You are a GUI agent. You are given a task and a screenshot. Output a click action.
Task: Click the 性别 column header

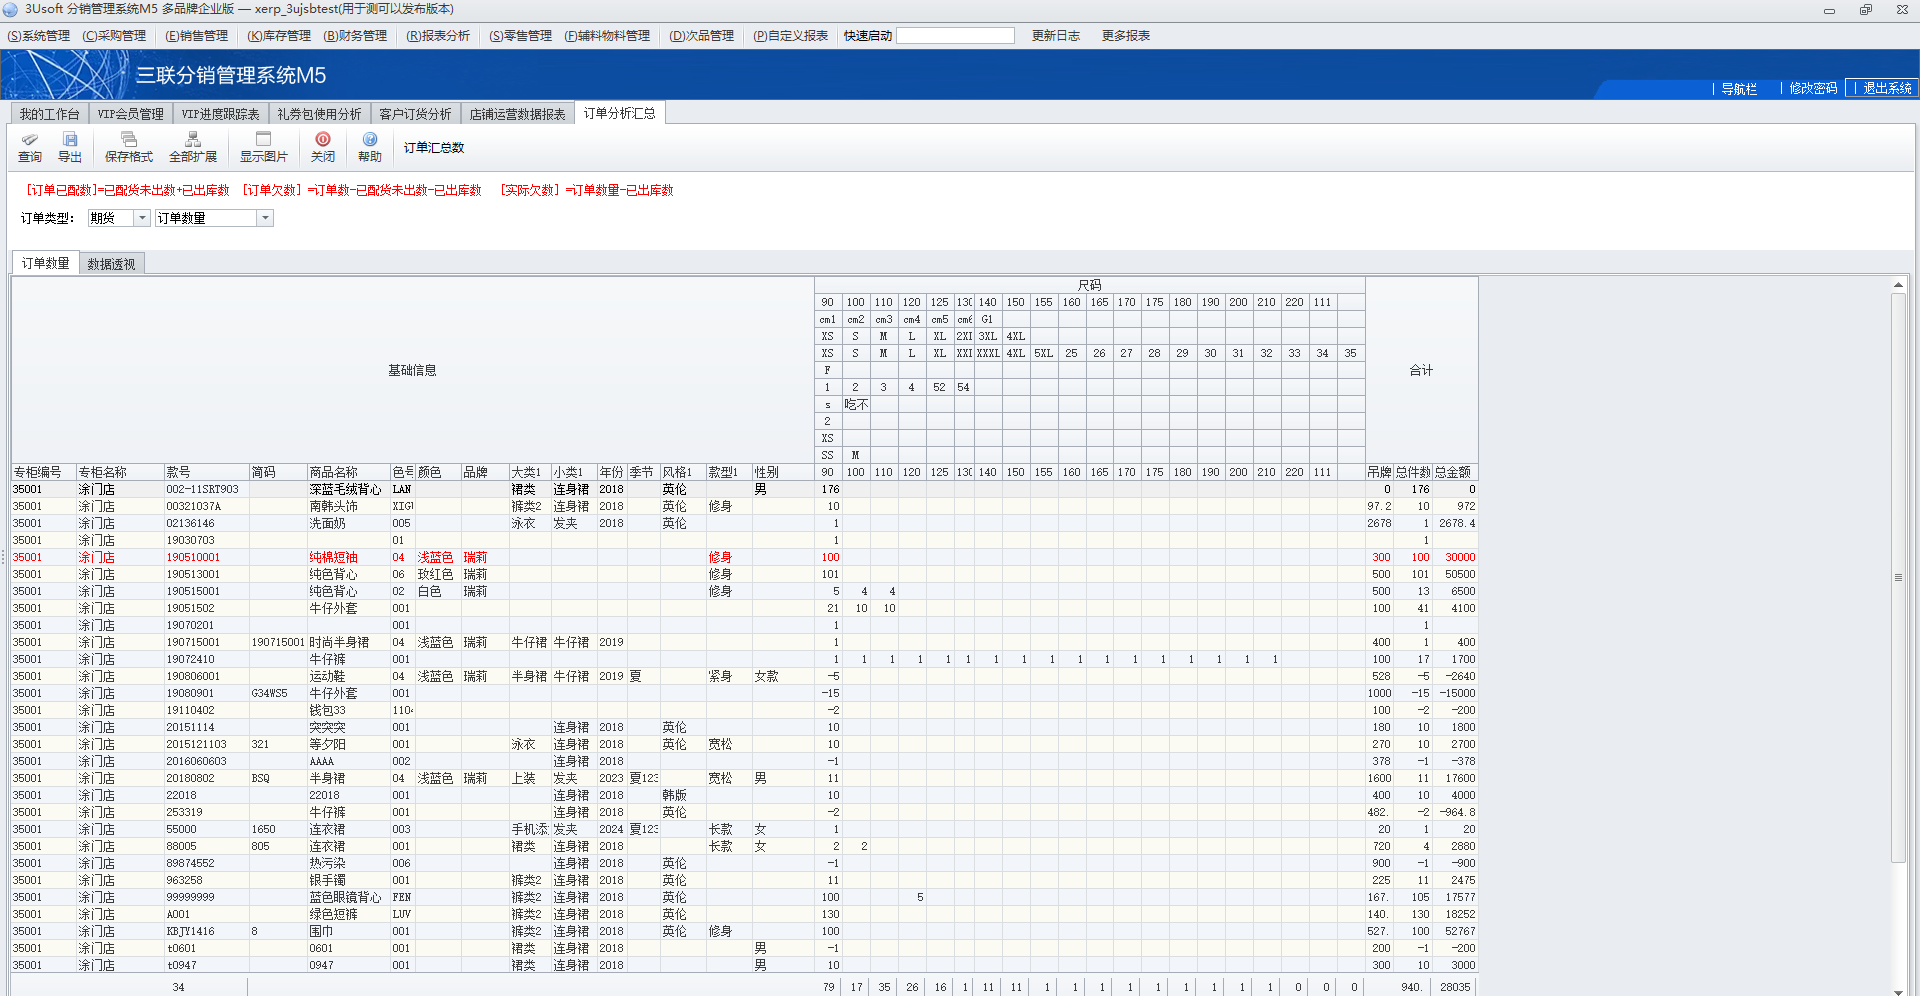783,472
